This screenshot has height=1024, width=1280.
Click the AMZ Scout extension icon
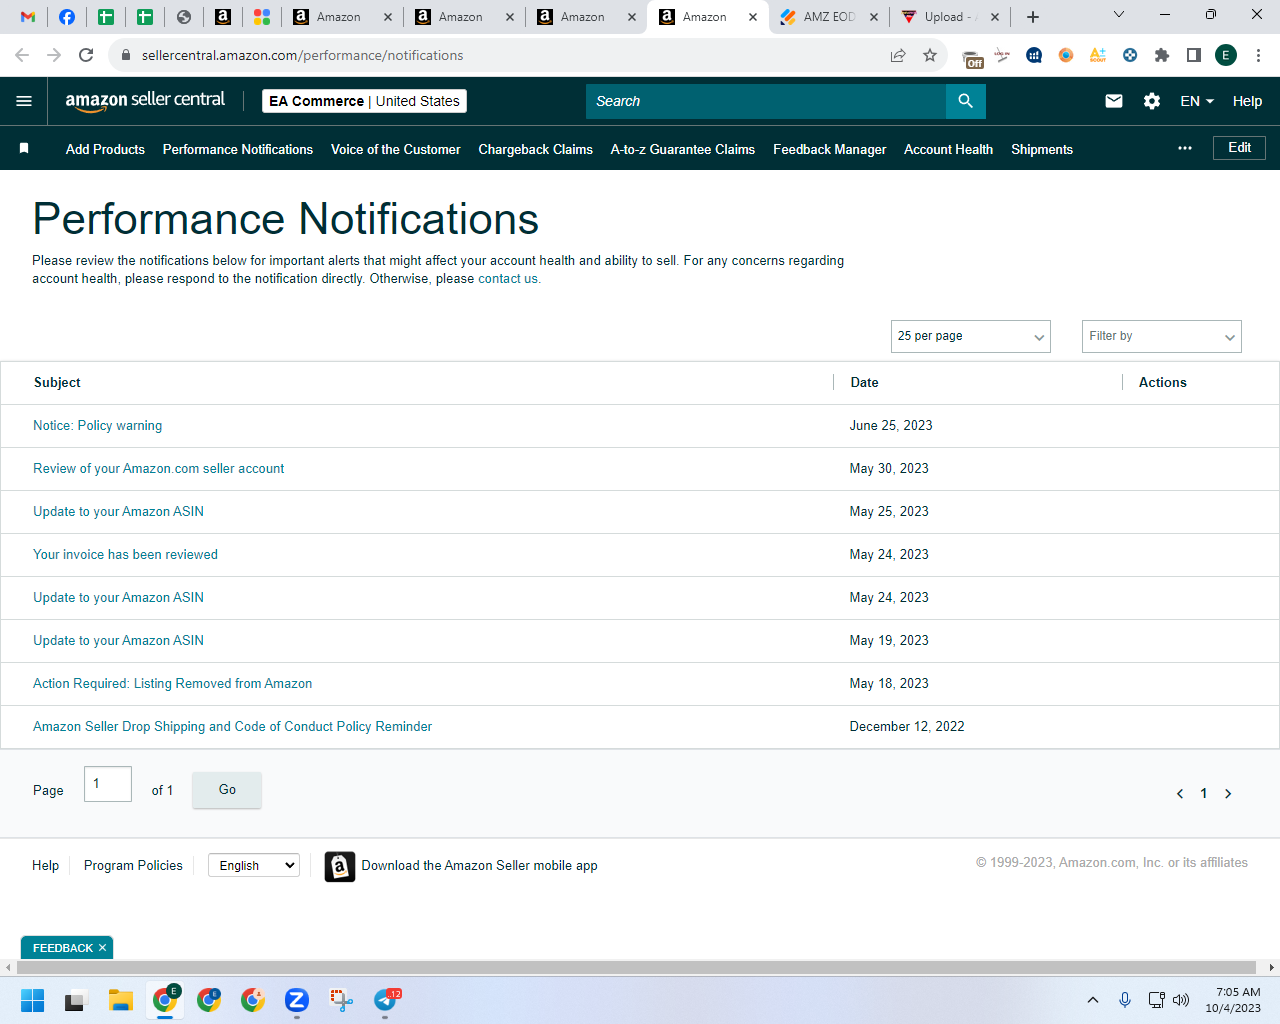click(x=1098, y=55)
